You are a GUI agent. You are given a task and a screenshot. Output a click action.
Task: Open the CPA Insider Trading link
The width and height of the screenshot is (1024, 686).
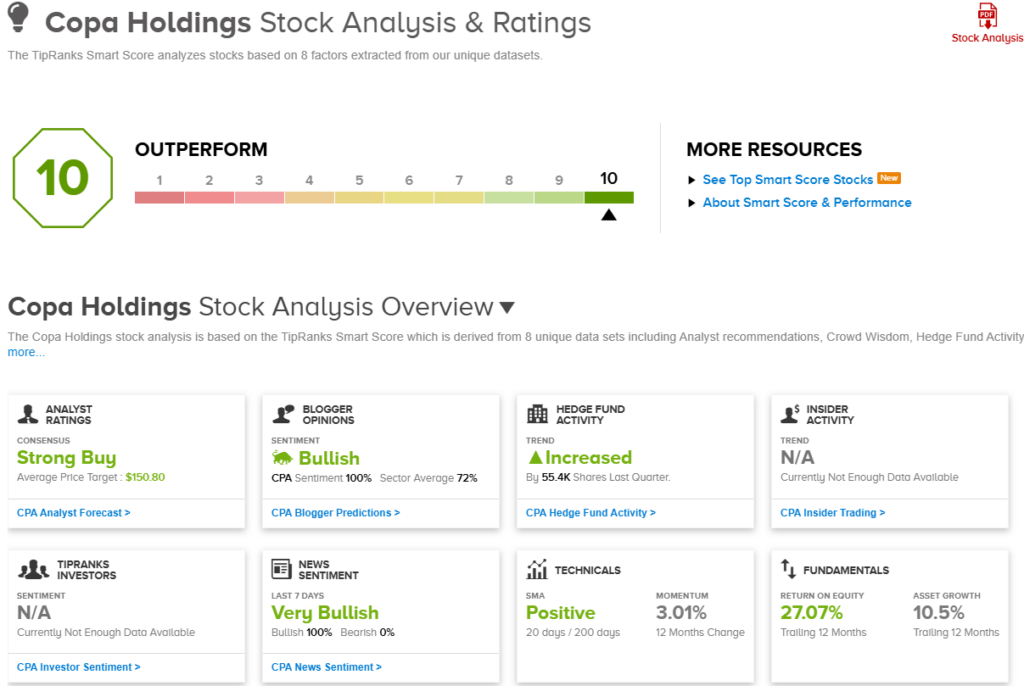[x=833, y=513]
